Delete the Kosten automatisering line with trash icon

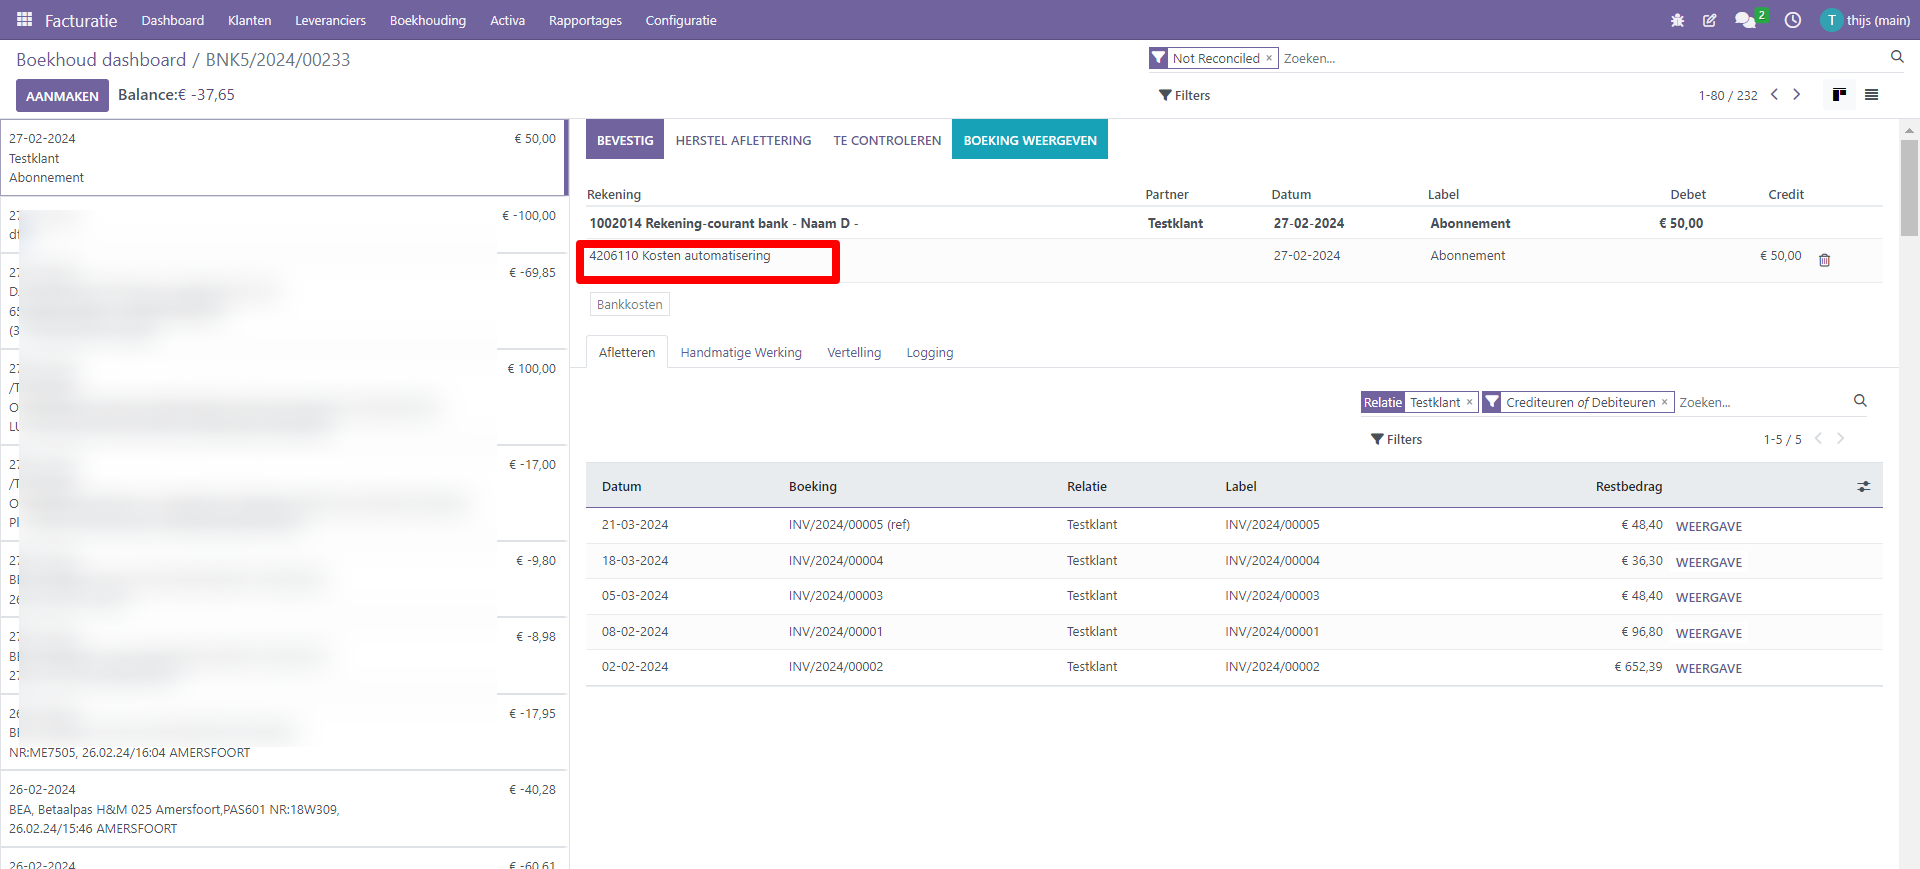coord(1824,260)
